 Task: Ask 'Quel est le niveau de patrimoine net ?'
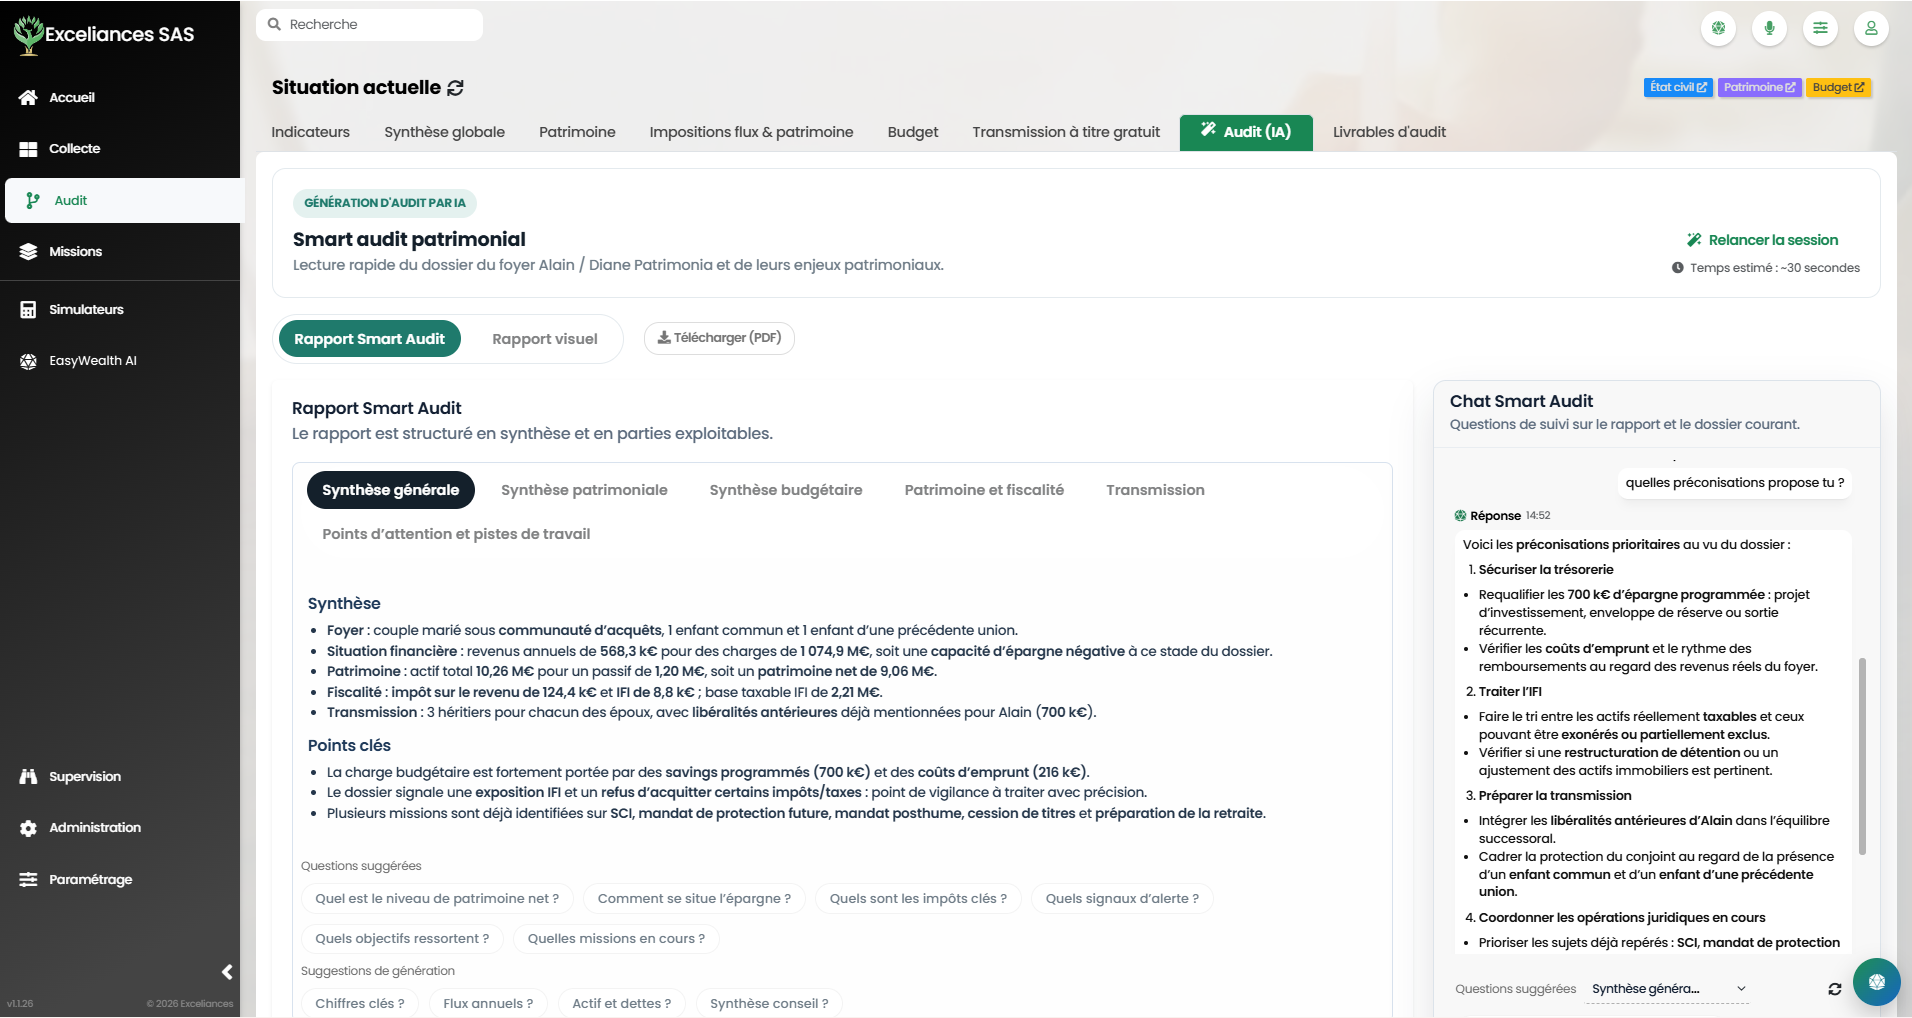click(437, 898)
